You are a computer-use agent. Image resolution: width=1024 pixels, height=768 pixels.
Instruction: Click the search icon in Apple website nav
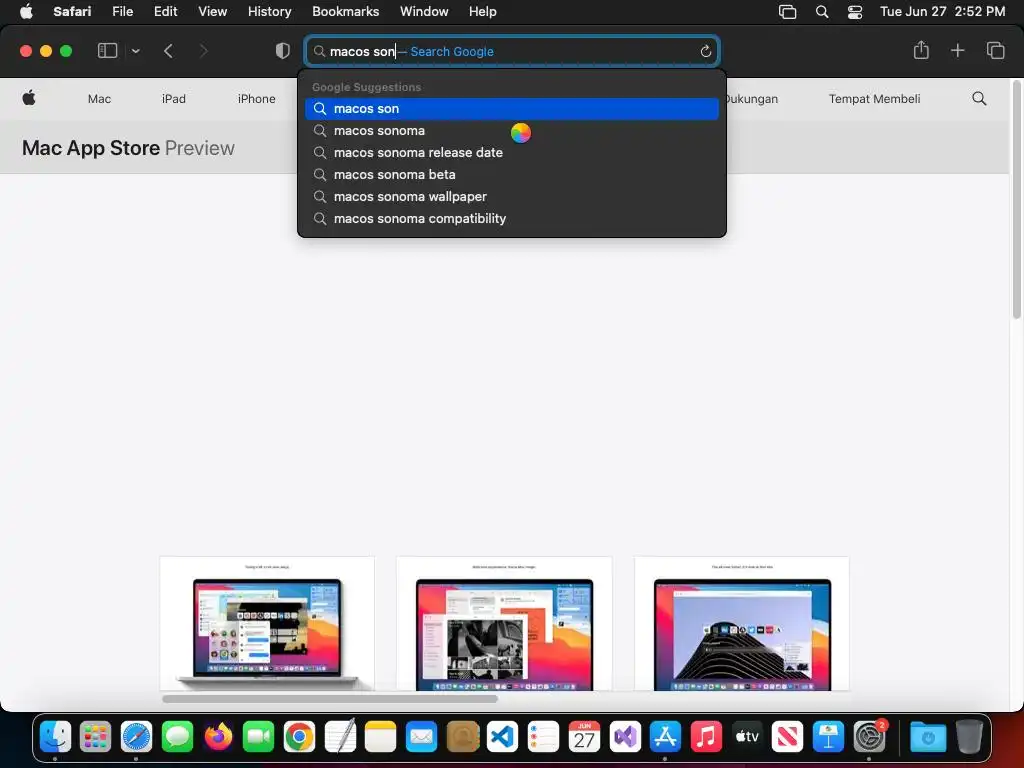coord(979,99)
